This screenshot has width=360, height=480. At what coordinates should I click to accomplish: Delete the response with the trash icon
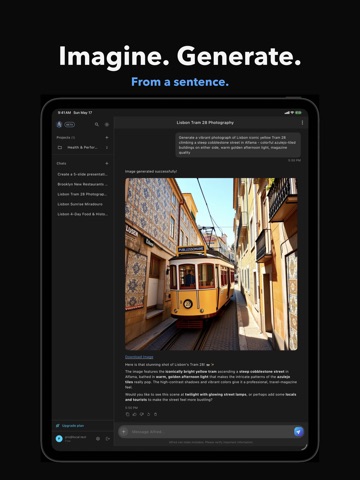click(155, 414)
